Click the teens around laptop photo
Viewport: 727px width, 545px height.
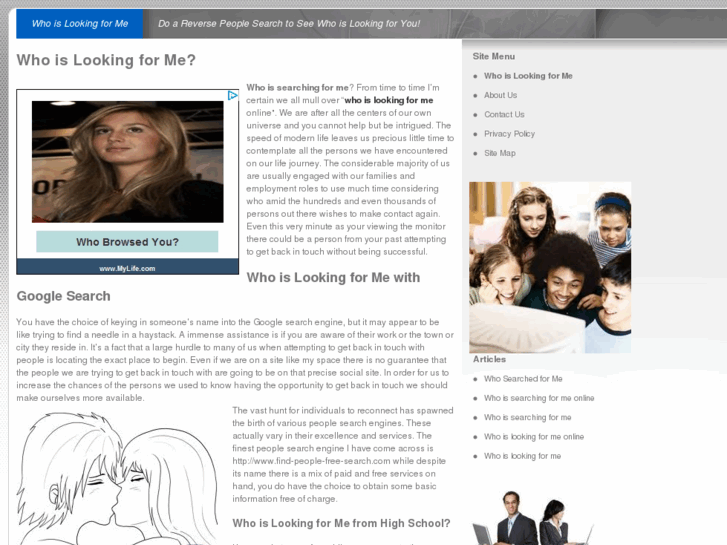[x=550, y=268]
